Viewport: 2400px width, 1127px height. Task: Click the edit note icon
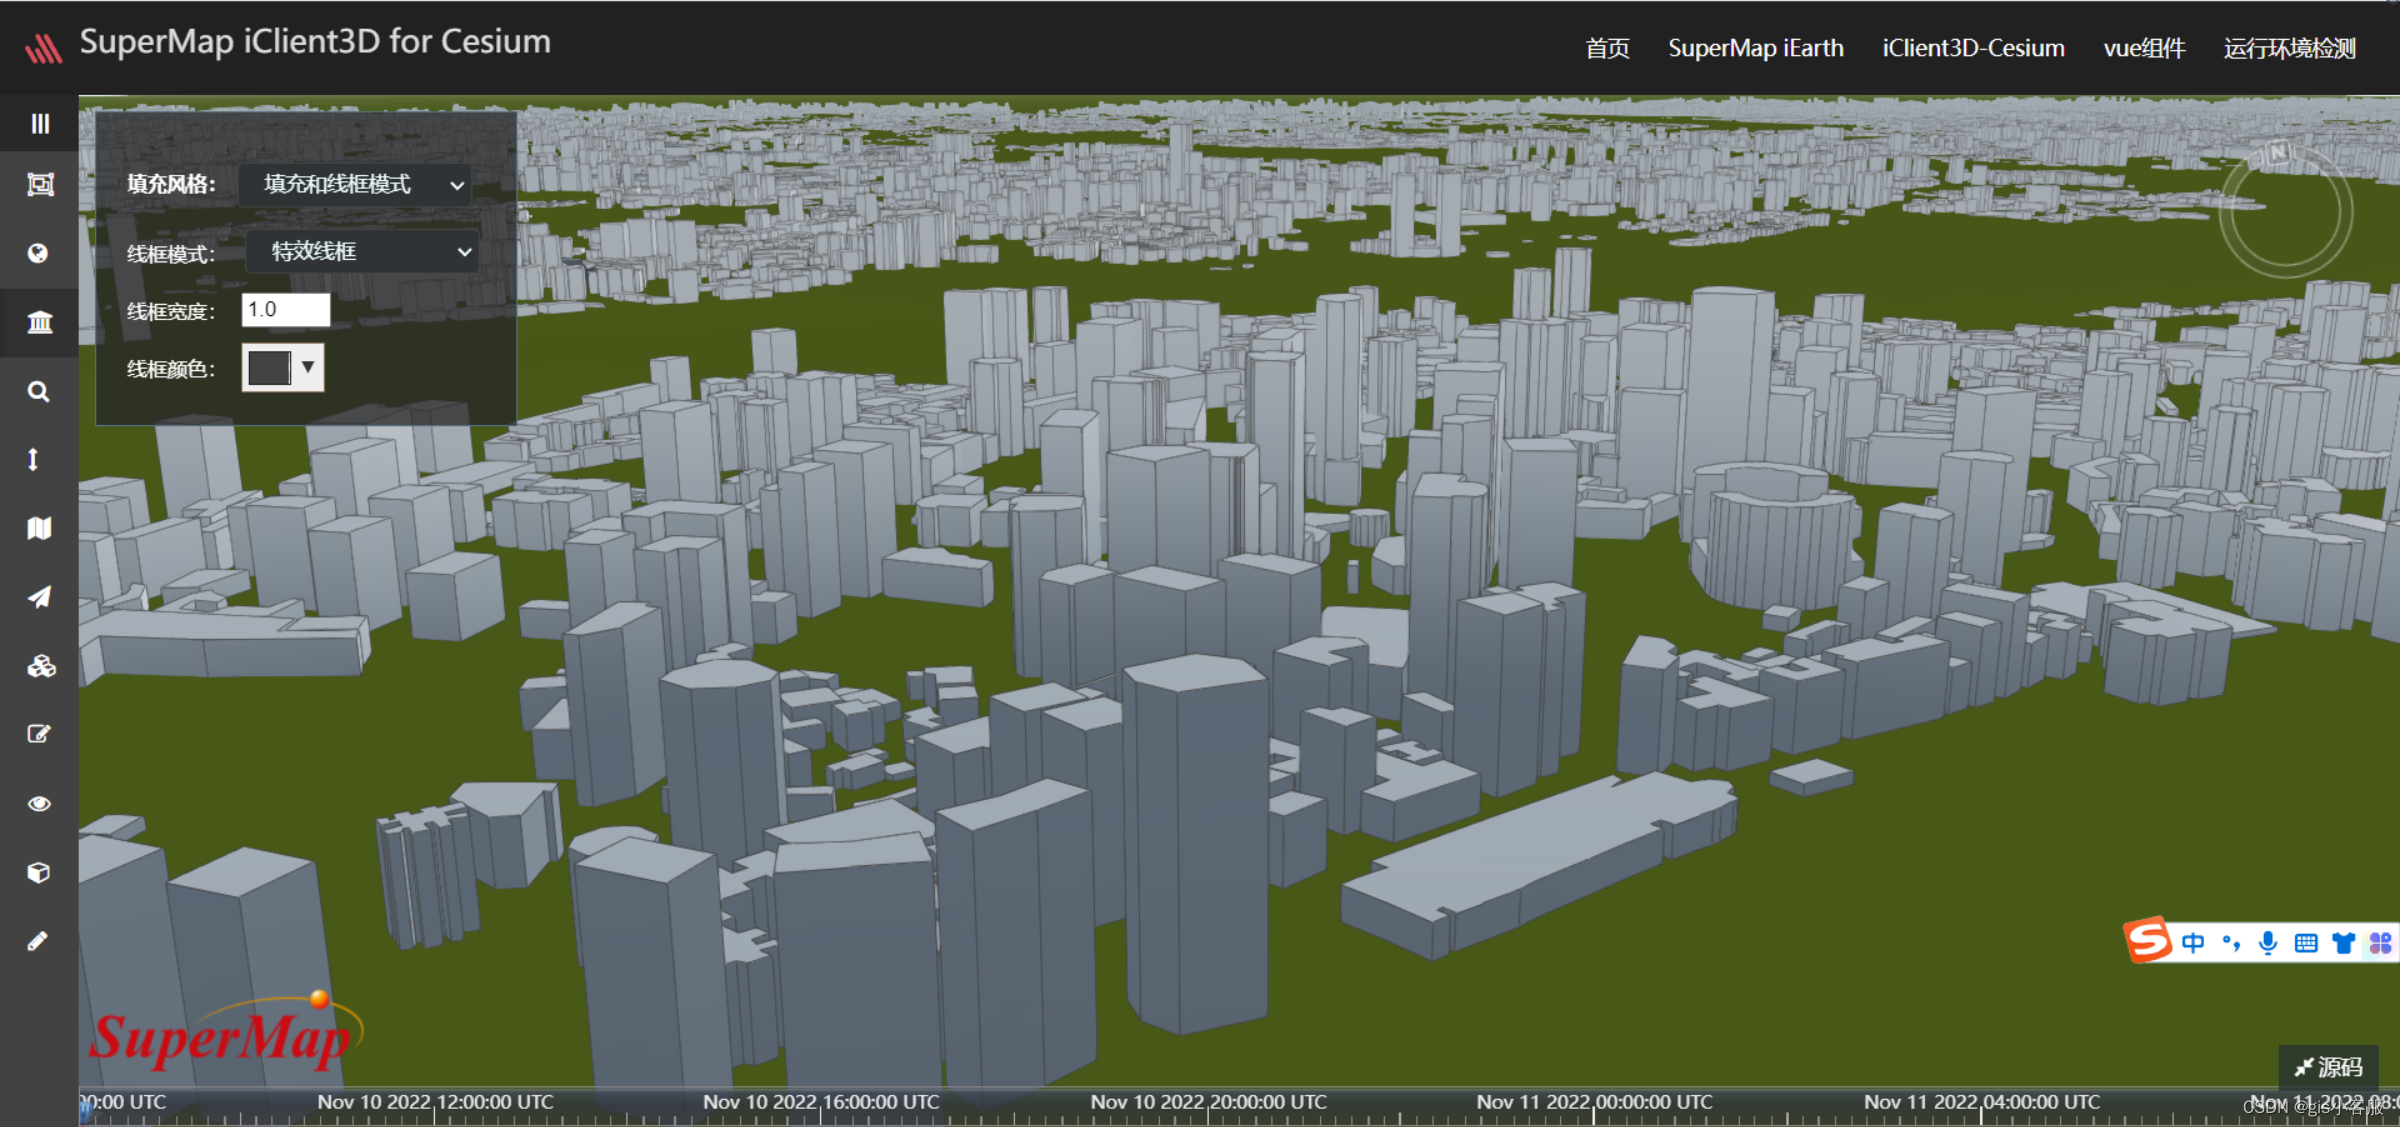38,734
